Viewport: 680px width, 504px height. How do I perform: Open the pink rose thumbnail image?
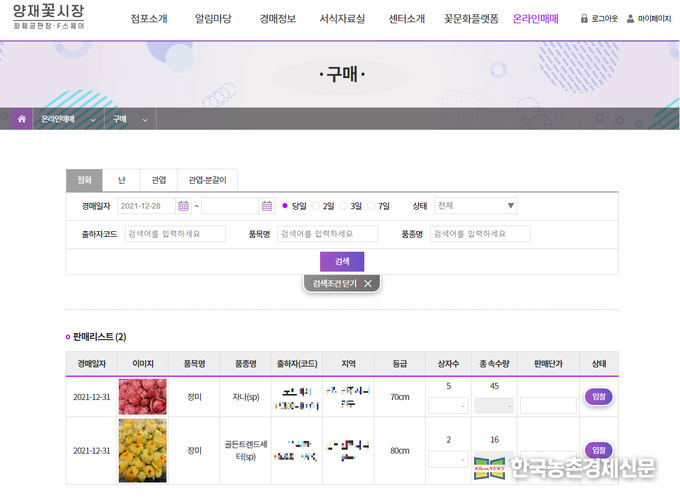tap(143, 396)
